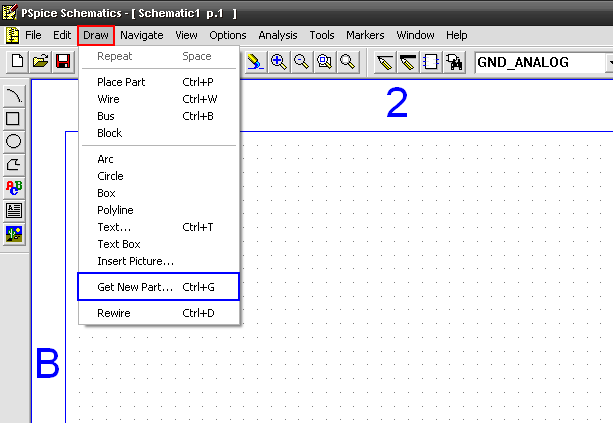Open the Help menu
The height and width of the screenshot is (423, 613).
pos(457,35)
